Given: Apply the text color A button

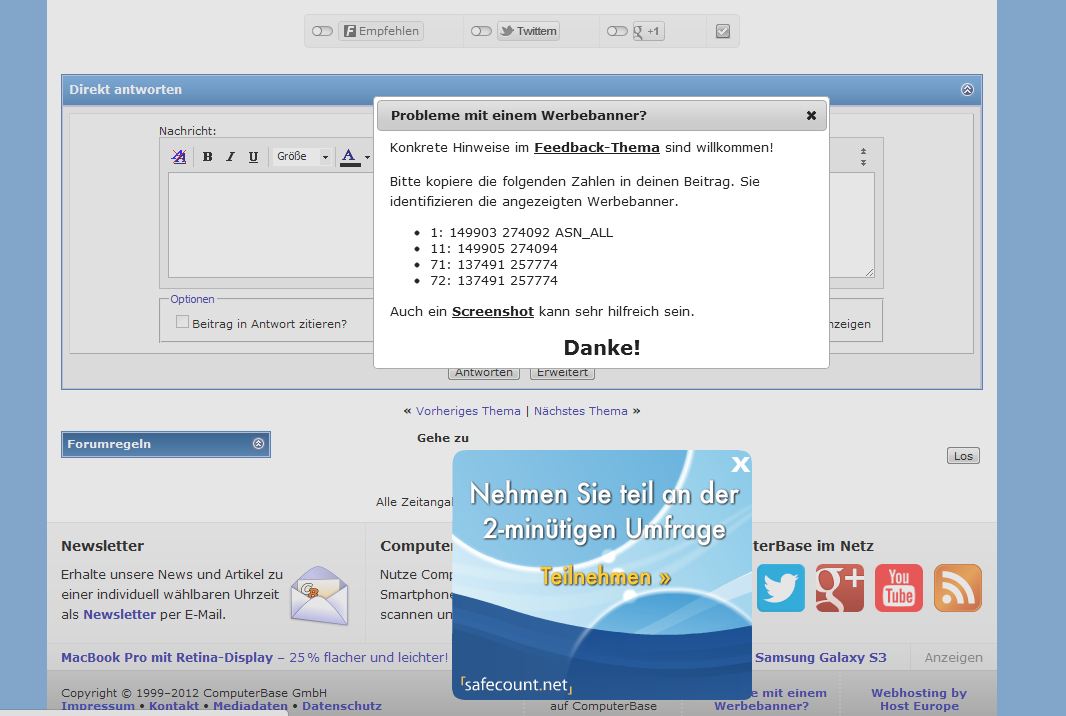Looking at the screenshot, I should point(349,156).
